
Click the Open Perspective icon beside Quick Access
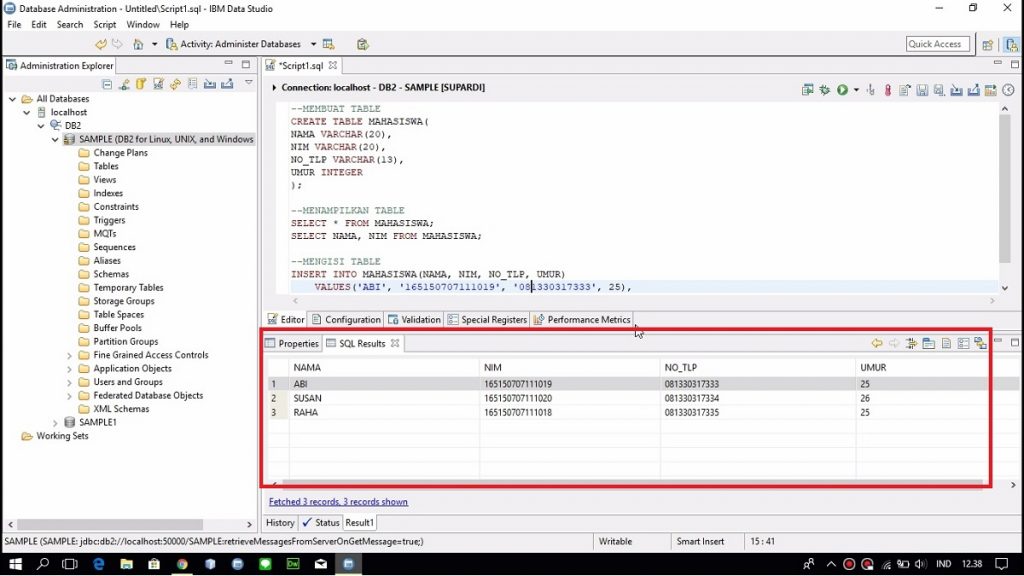coord(988,45)
